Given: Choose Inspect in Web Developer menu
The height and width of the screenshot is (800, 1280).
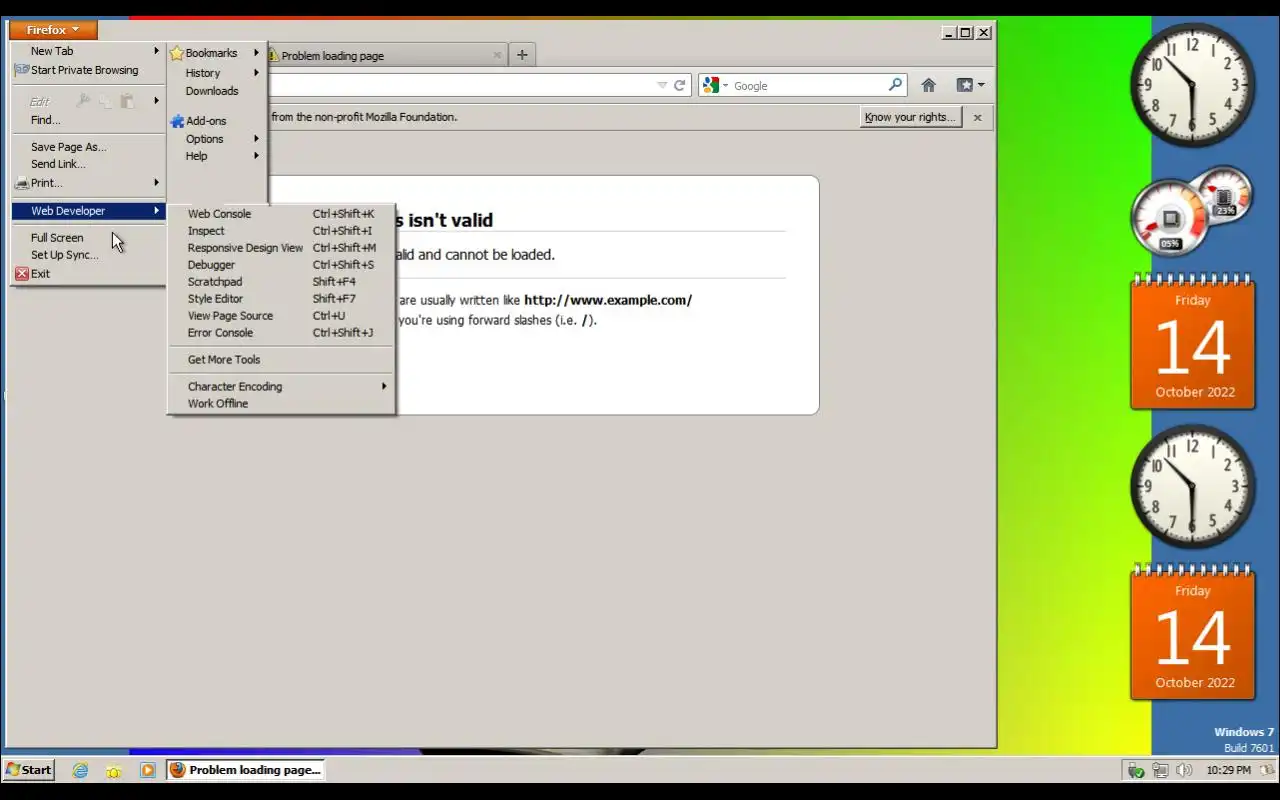Looking at the screenshot, I should point(281,231).
